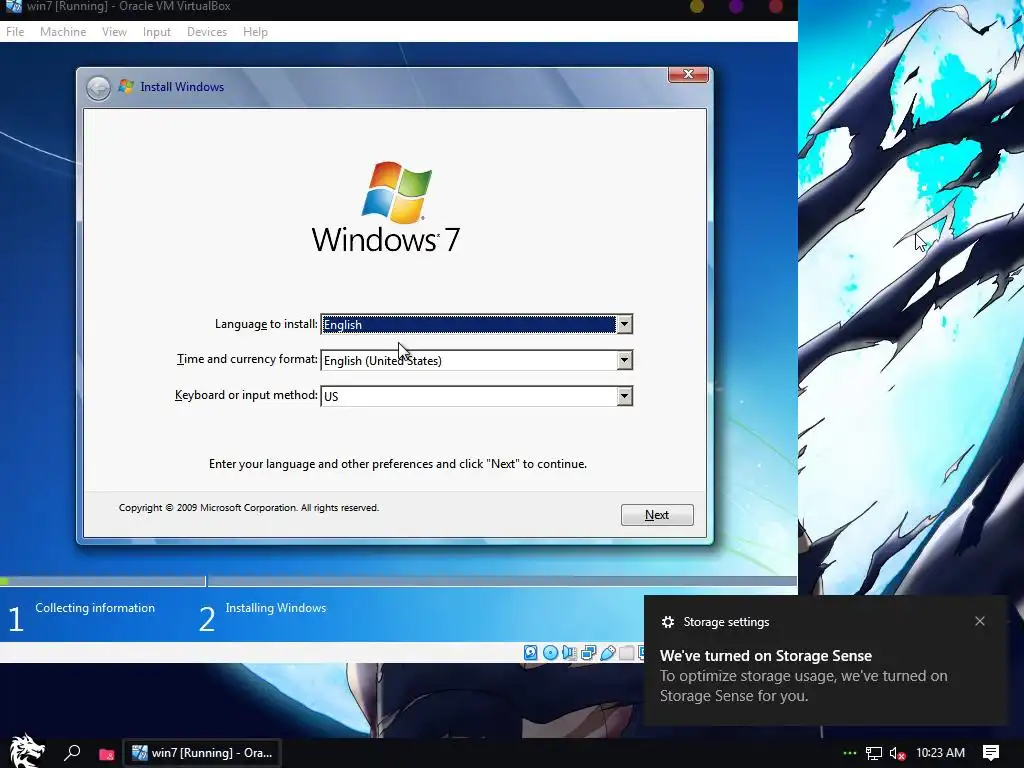Click the purple dot window button in title bar
Screen dimensions: 1024x768
pos(736,7)
